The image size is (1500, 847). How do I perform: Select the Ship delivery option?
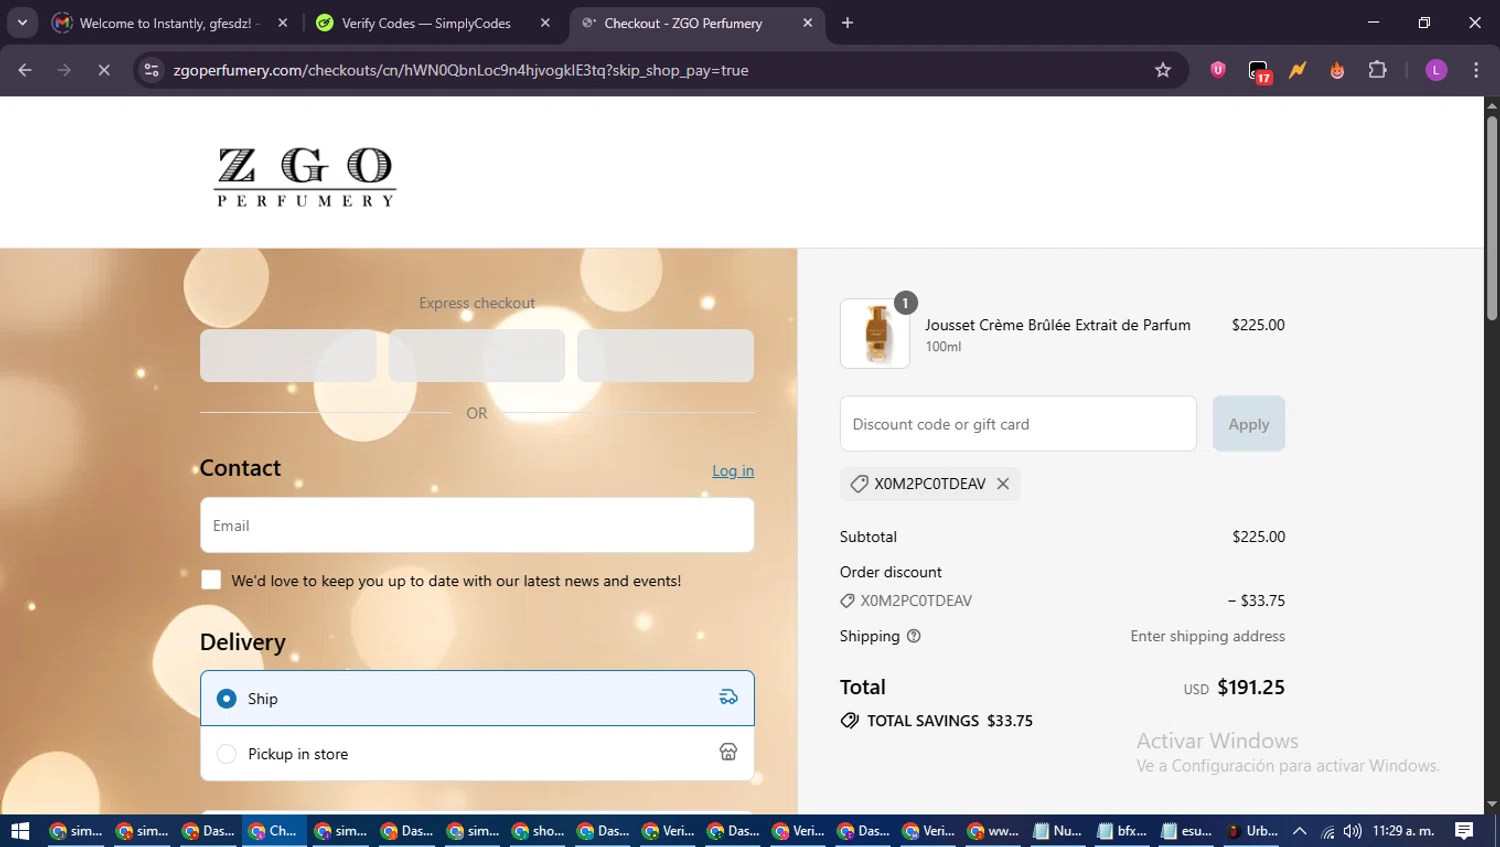(477, 698)
